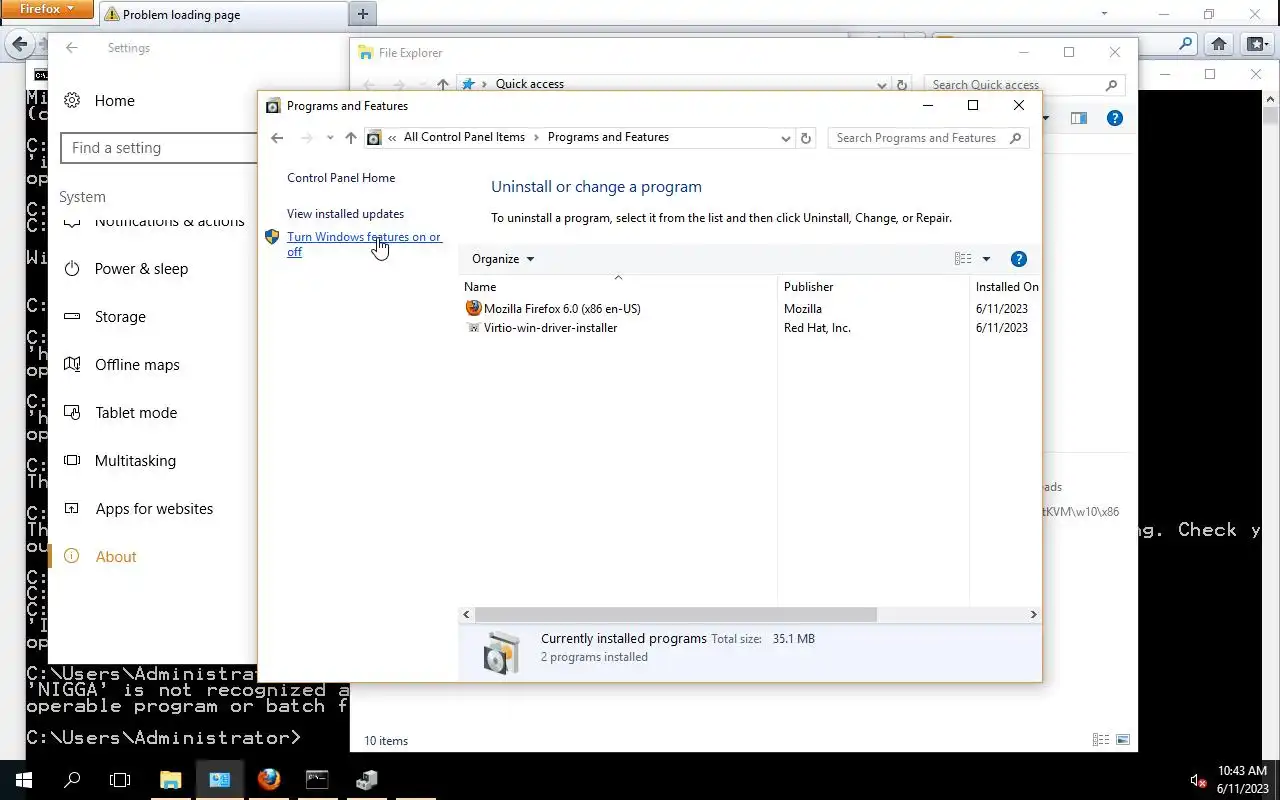Select Tablet mode in Settings
This screenshot has width=1280, height=800.
tap(136, 413)
